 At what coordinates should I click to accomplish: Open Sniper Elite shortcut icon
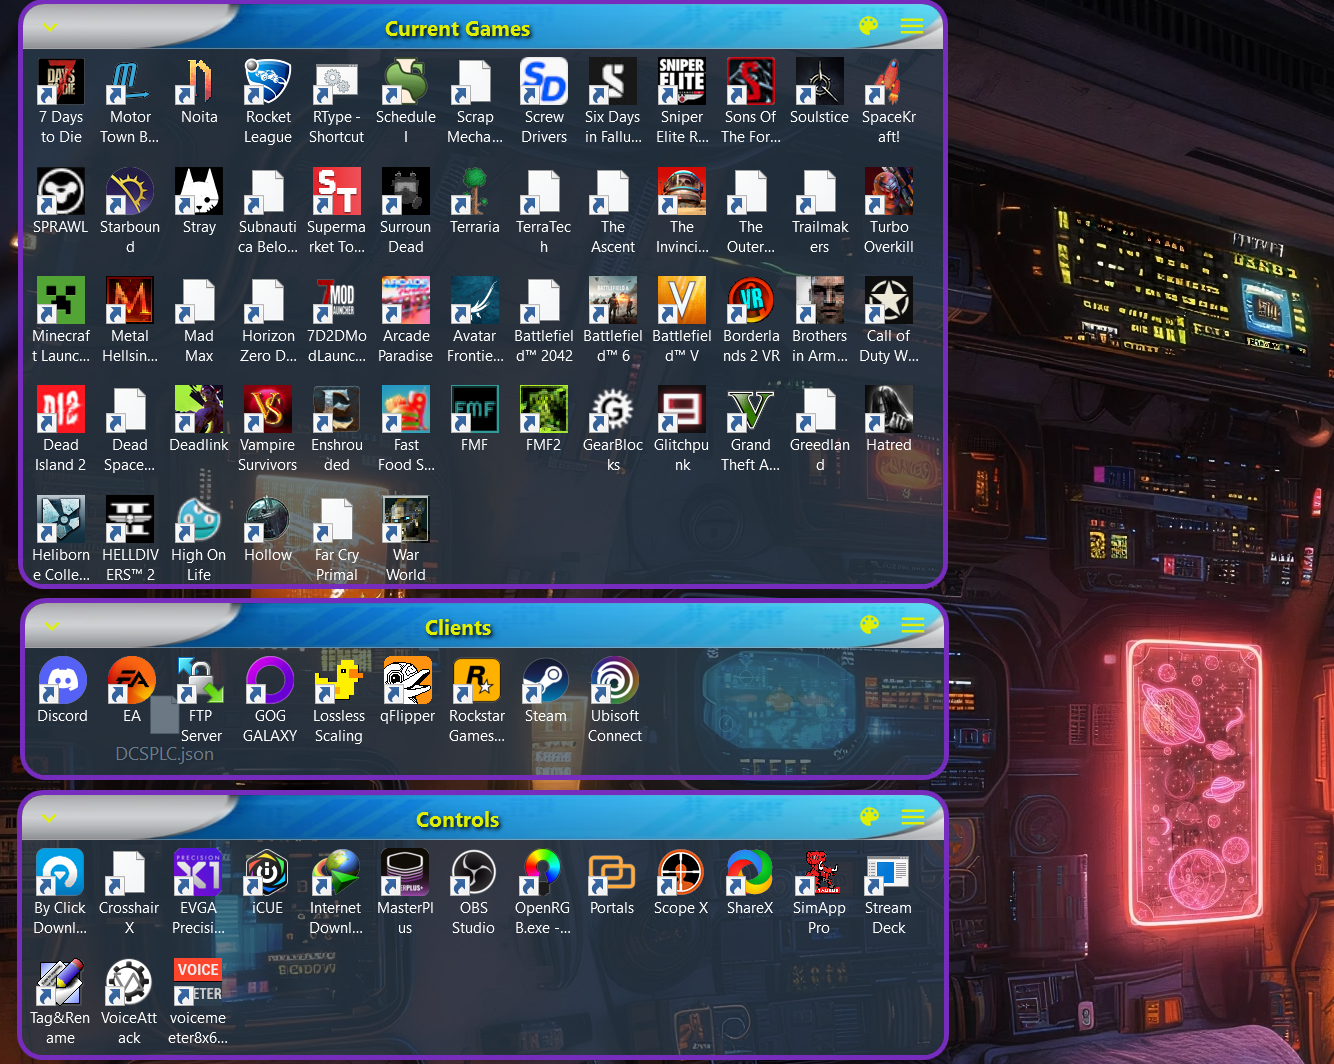point(682,82)
